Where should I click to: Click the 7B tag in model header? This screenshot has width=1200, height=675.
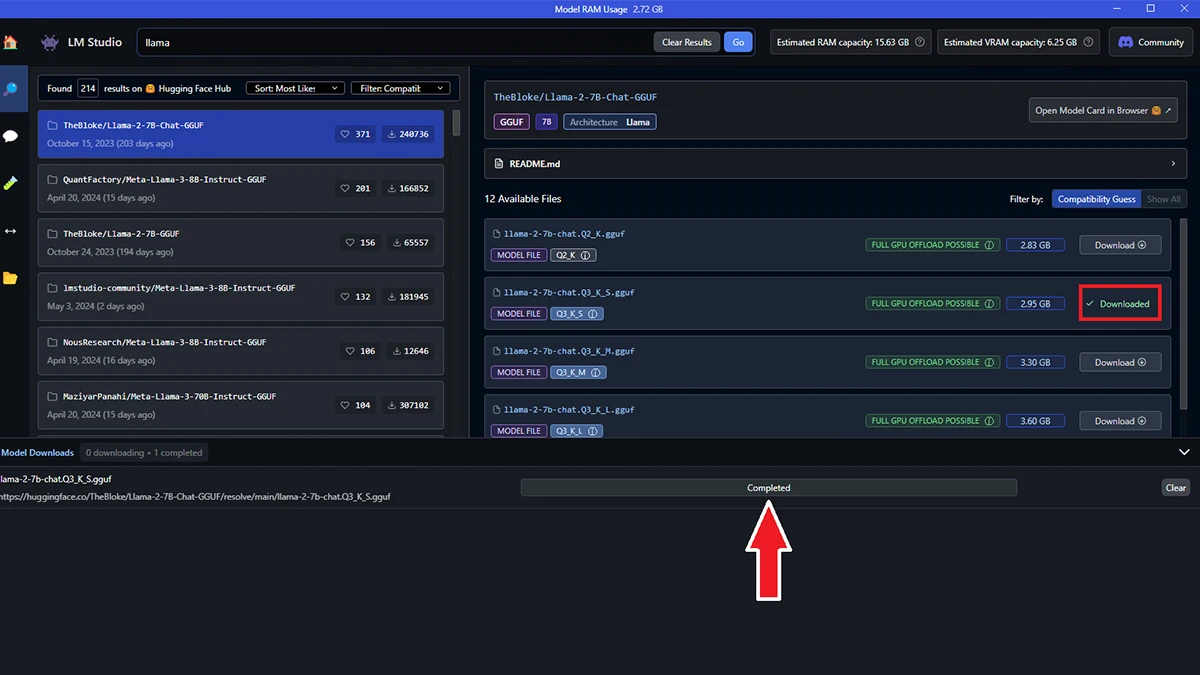click(x=546, y=122)
